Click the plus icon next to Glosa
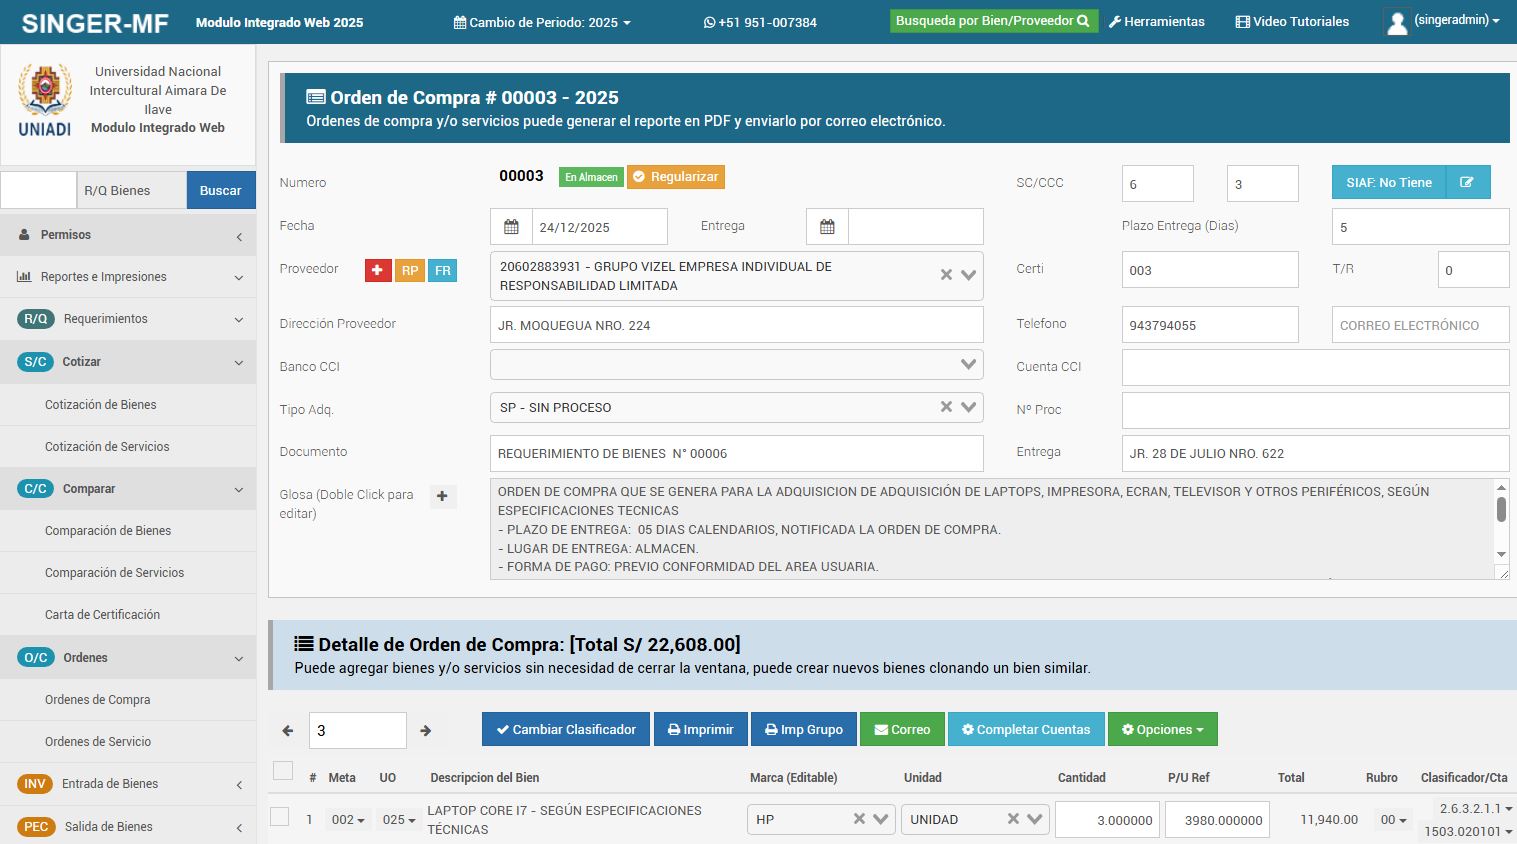This screenshot has height=844, width=1517. (x=443, y=496)
